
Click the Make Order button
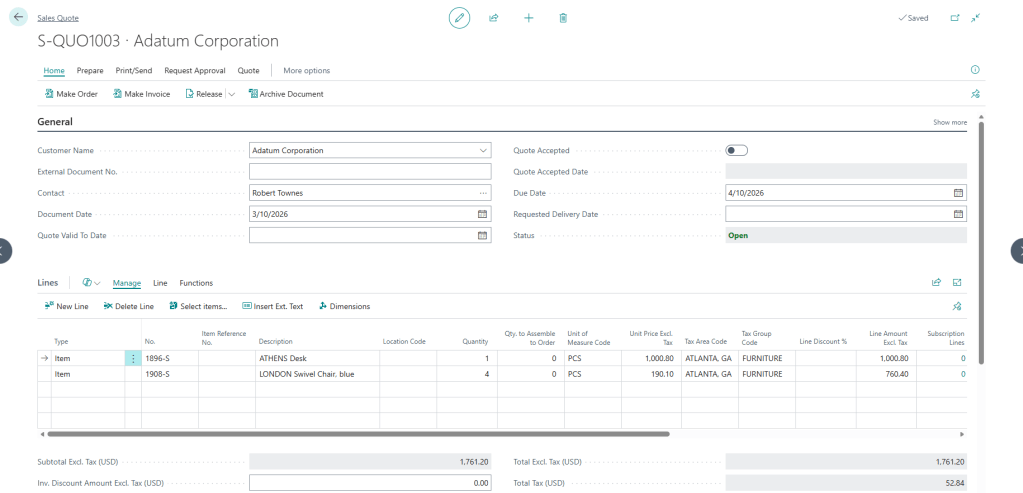coord(71,94)
